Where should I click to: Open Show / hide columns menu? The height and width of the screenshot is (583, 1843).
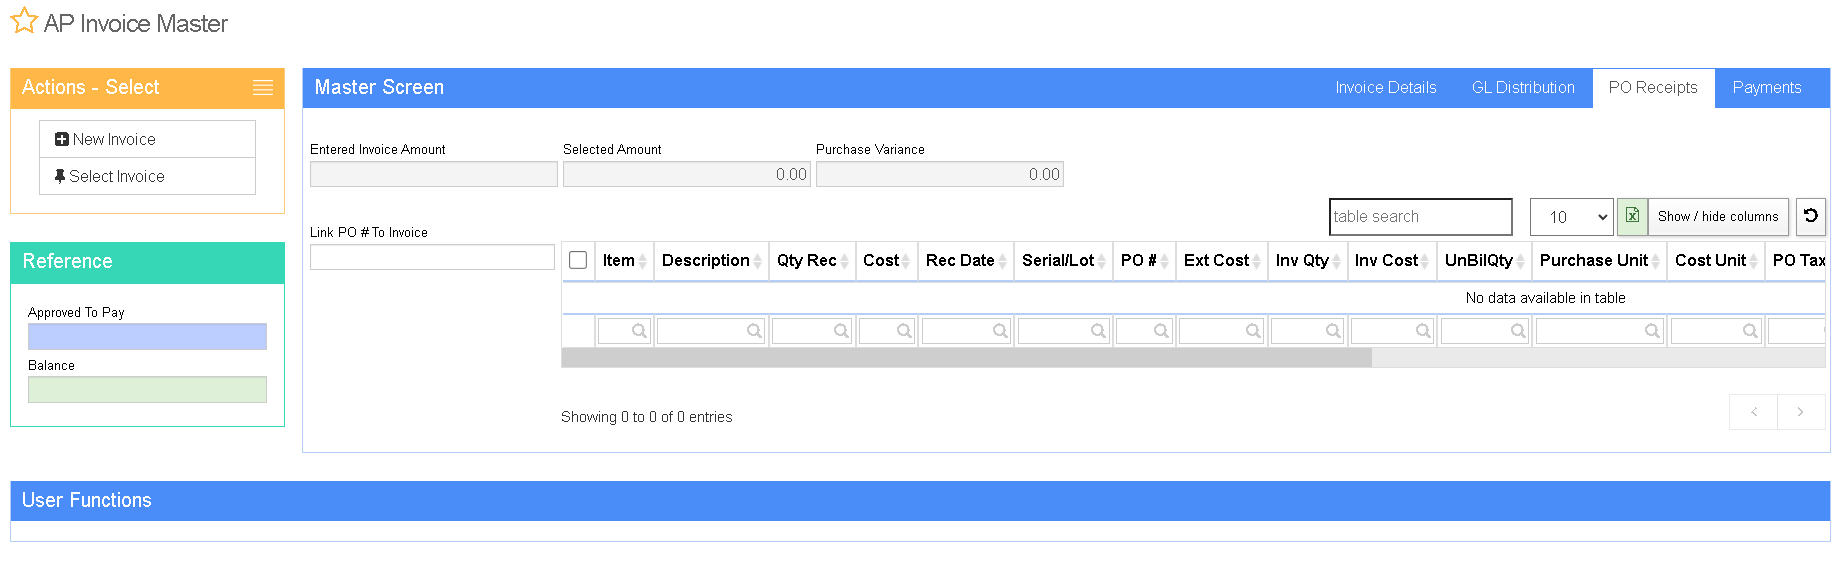[x=1717, y=216]
